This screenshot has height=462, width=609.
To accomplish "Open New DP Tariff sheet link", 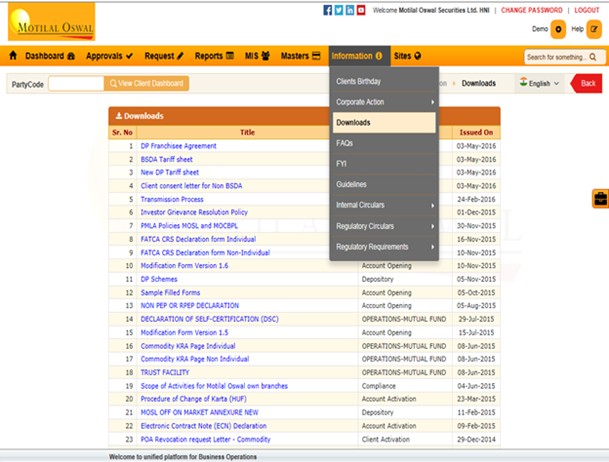I will (170, 172).
